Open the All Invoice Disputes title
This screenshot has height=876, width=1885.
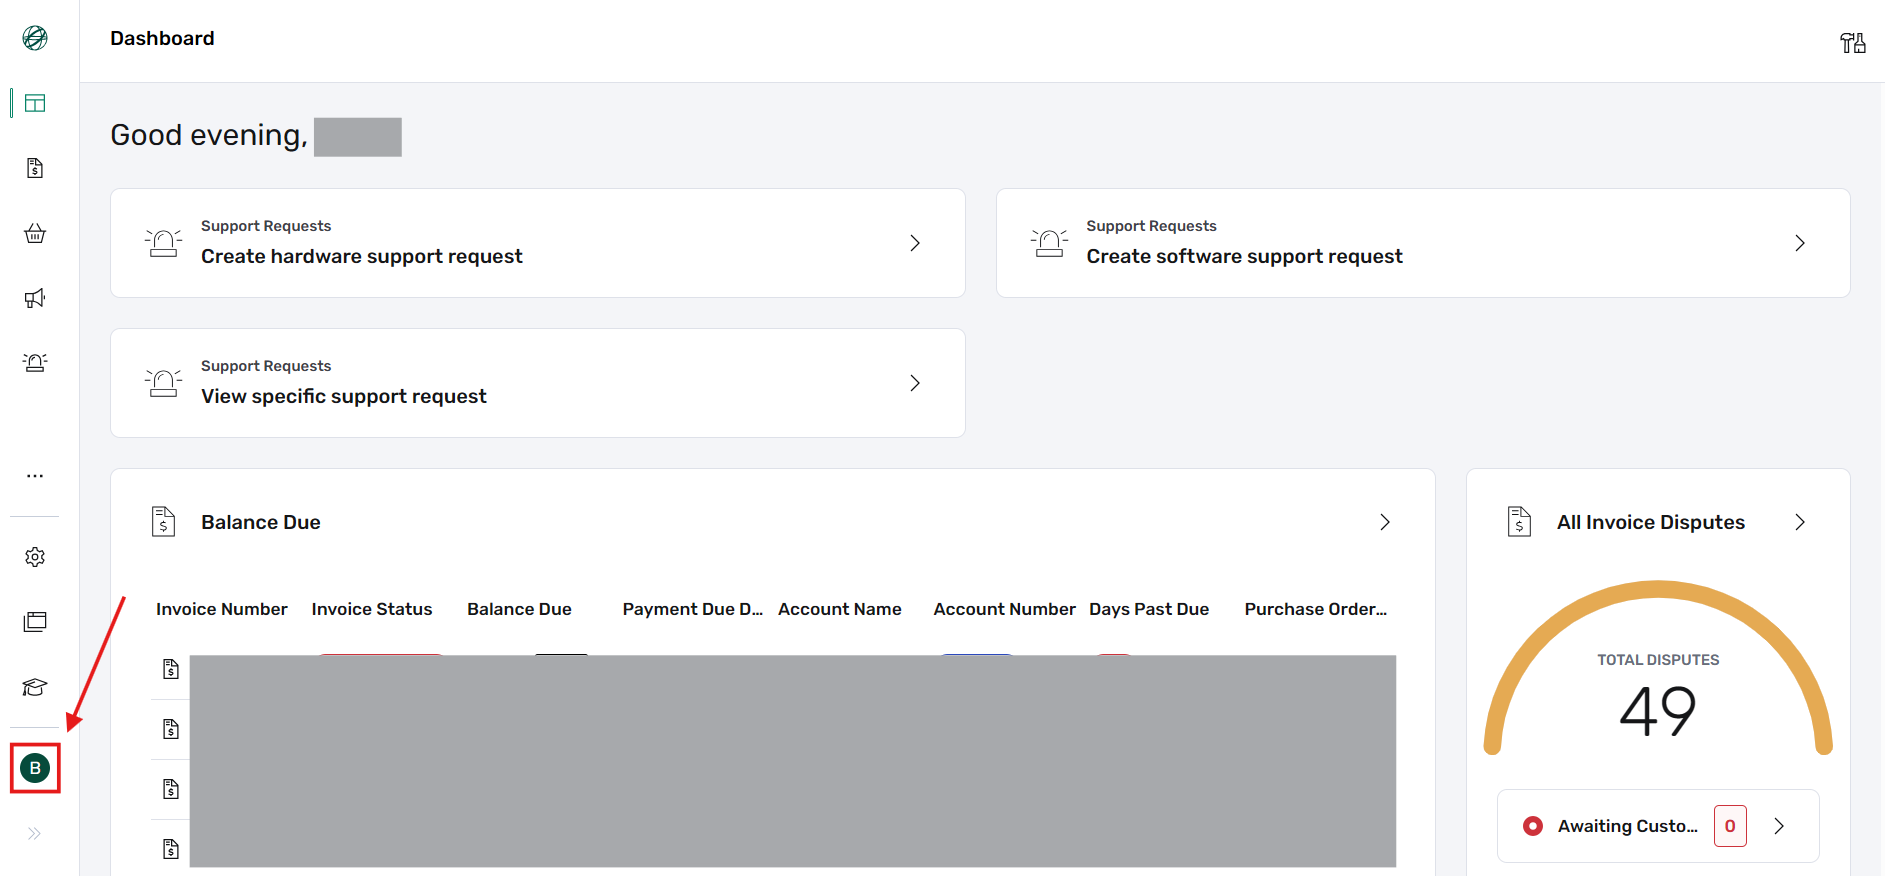pyautogui.click(x=1651, y=522)
